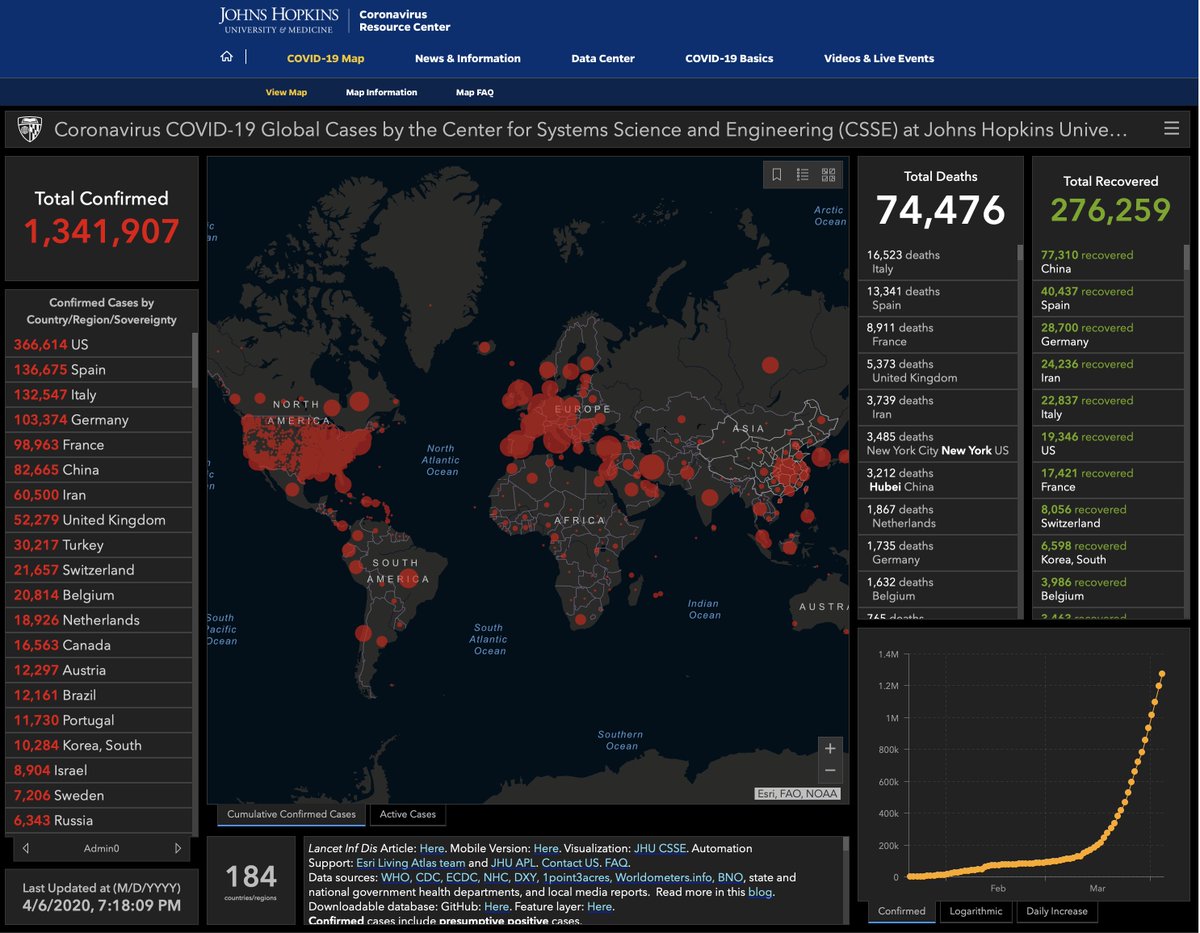This screenshot has width=1200, height=933.
Task: Open the WHO data source link
Action: (395, 877)
